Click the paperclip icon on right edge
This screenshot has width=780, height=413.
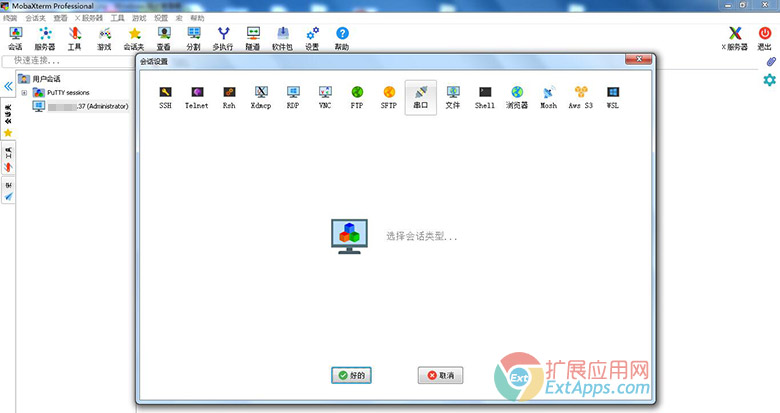[771, 62]
